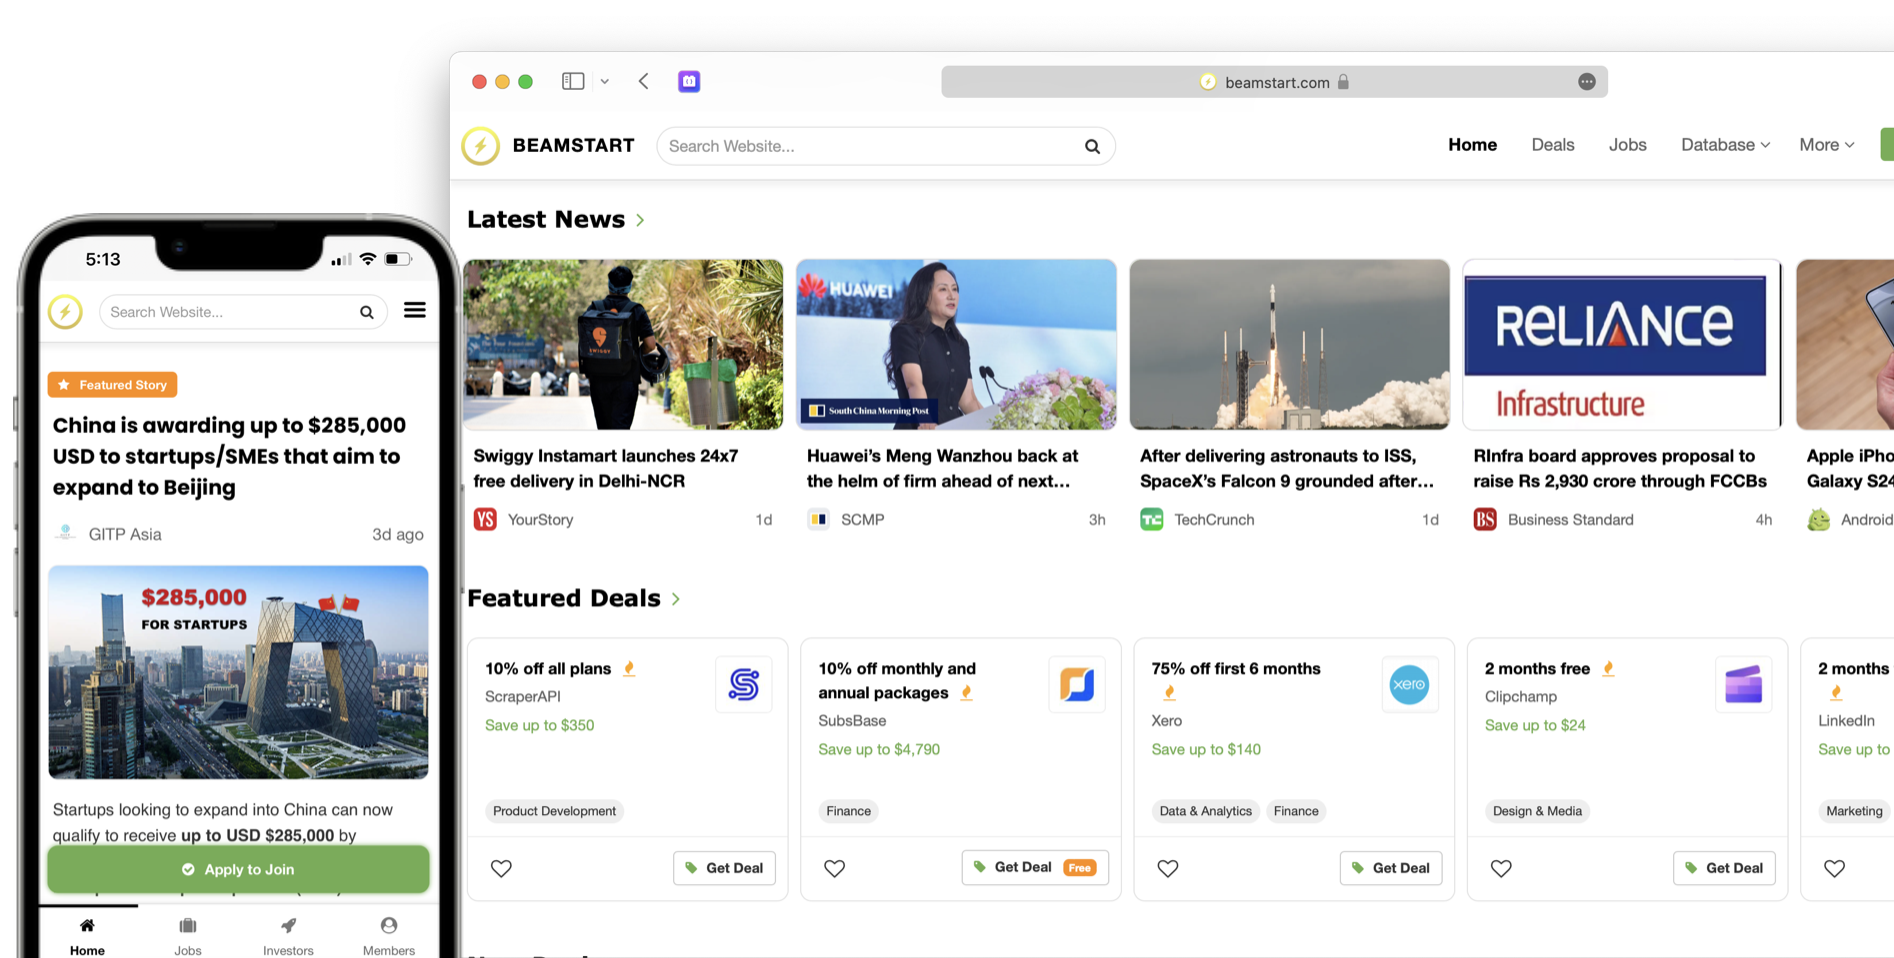This screenshot has height=958, width=1894.
Task: Click the search magnifier icon in browser header
Action: [1092, 146]
